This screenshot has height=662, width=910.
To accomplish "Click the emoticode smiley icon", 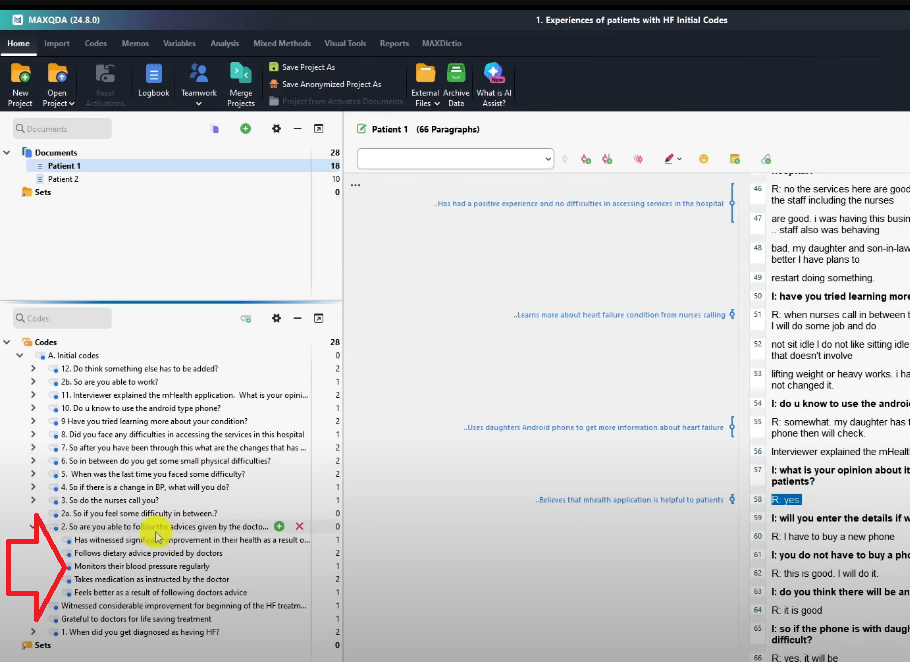I will [x=703, y=159].
